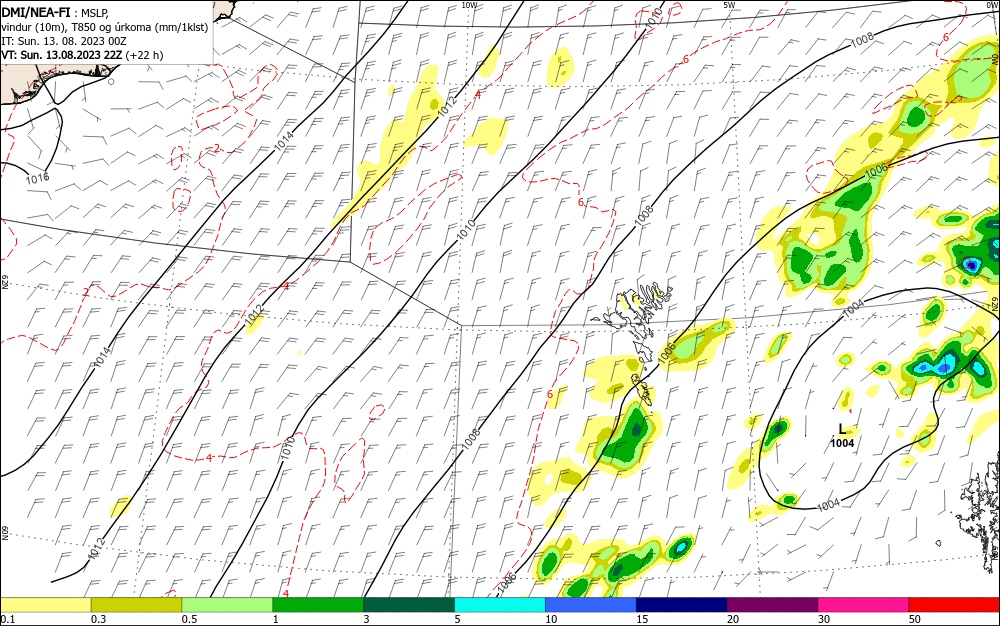The height and width of the screenshot is (626, 1000).
Task: Click legend value '10' under the scale
Action: click(551, 619)
